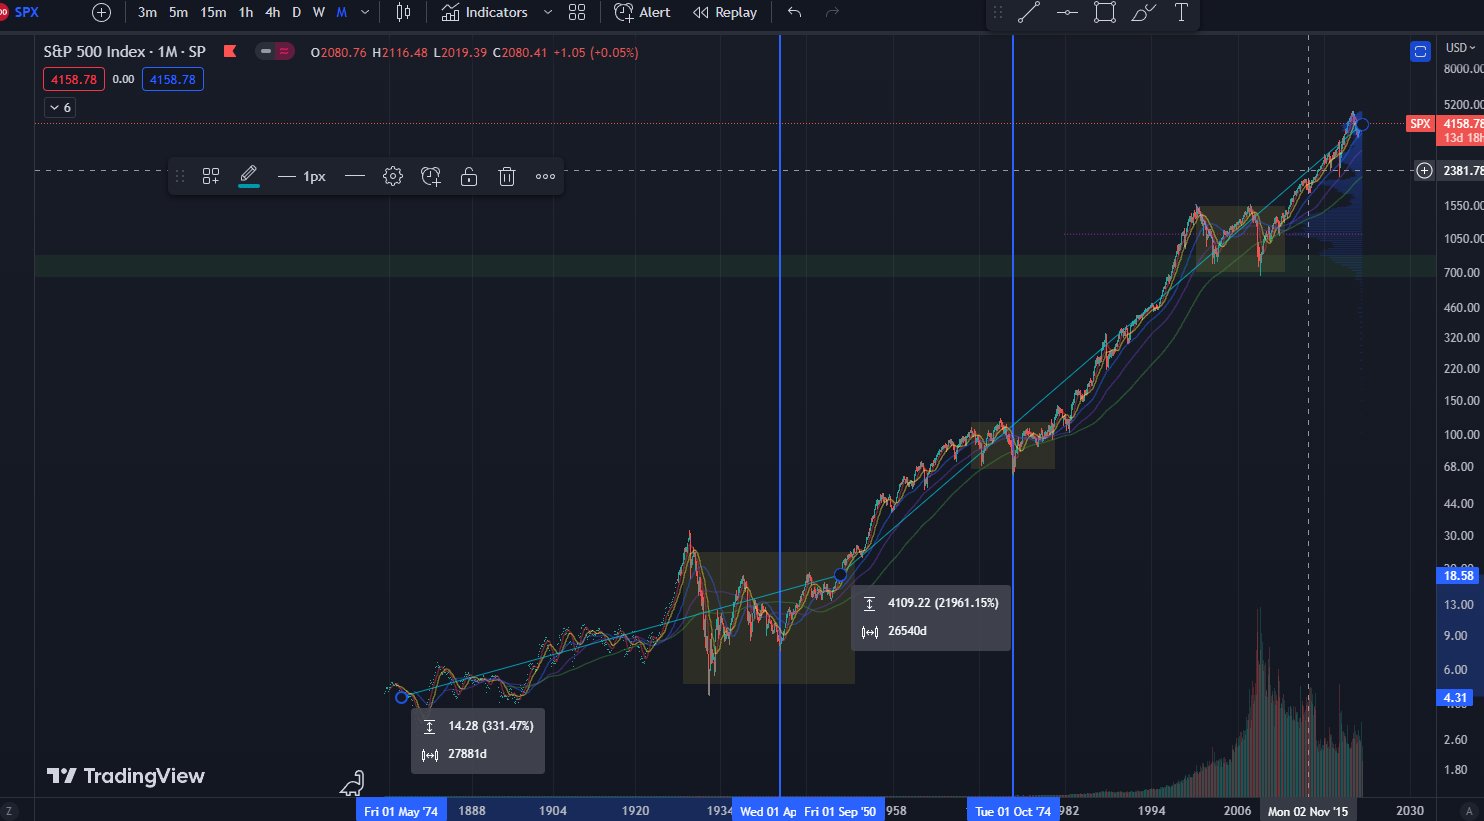The image size is (1484, 821).
Task: Click the red 4158.78 sell button
Action: click(x=74, y=79)
